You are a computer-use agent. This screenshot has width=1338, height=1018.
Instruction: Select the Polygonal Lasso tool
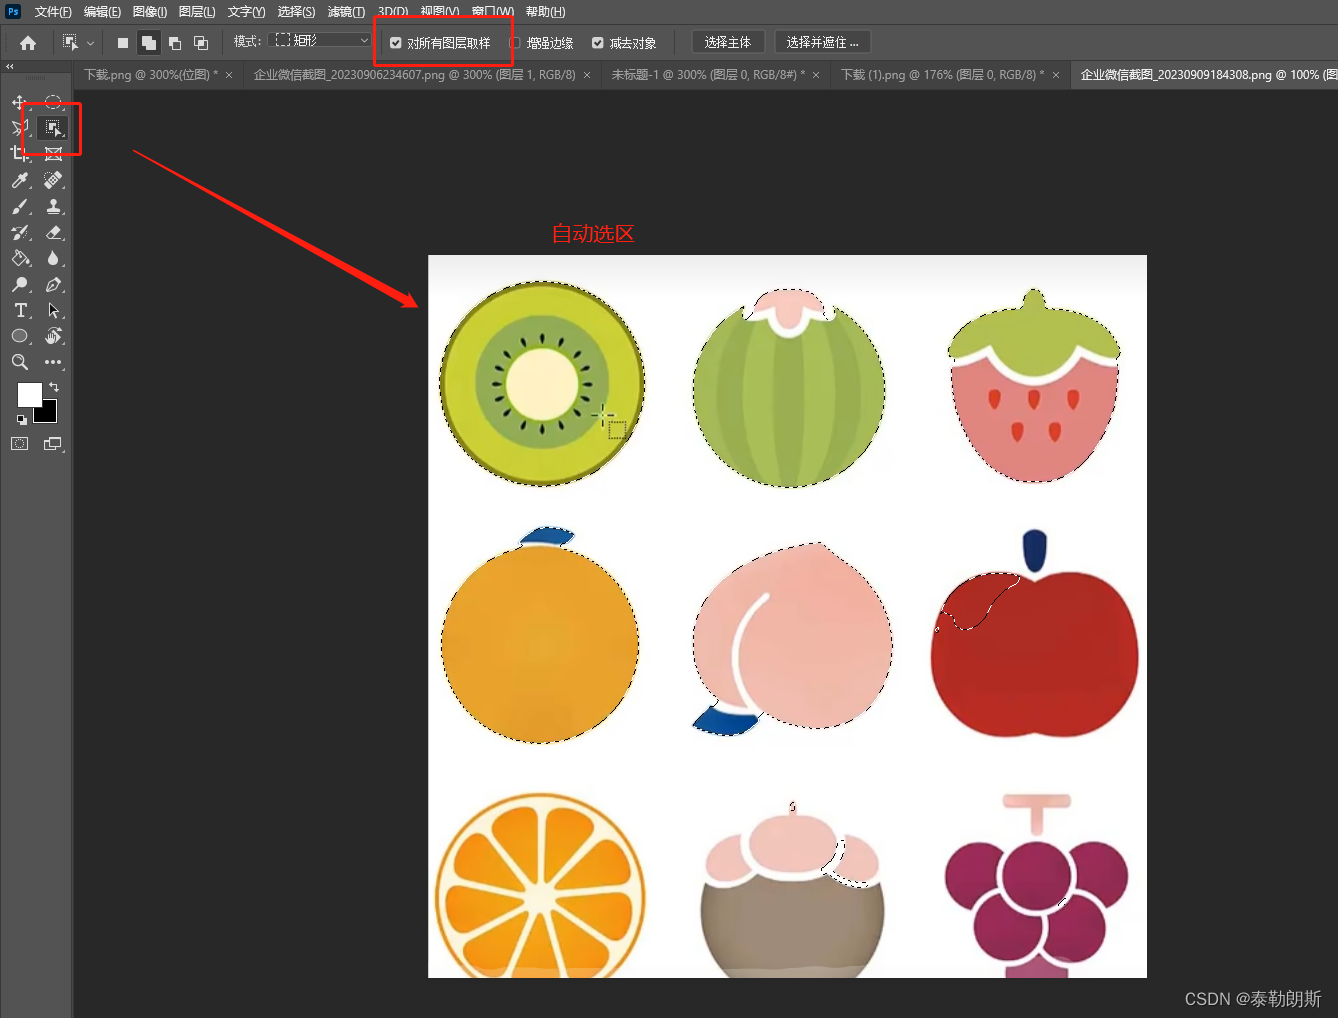(19, 128)
